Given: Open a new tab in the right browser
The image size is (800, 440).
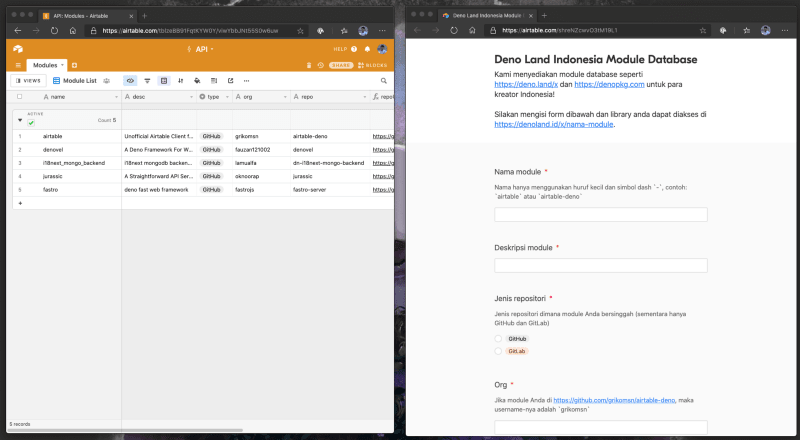Looking at the screenshot, I should (544, 16).
